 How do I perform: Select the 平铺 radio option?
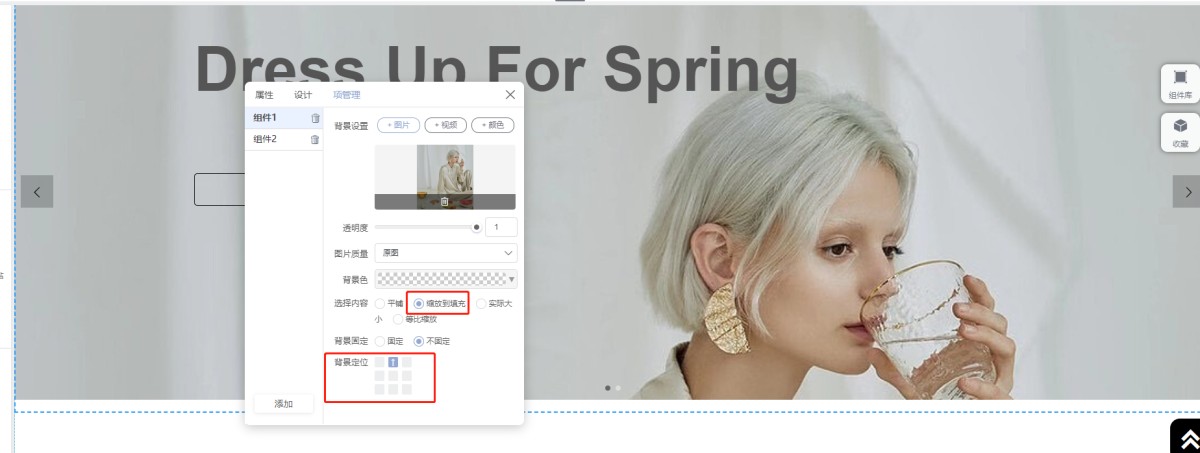[x=380, y=303]
